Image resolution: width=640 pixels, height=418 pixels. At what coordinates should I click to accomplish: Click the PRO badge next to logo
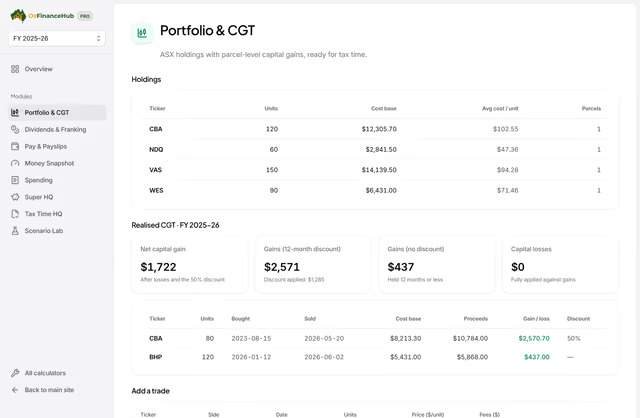(85, 16)
